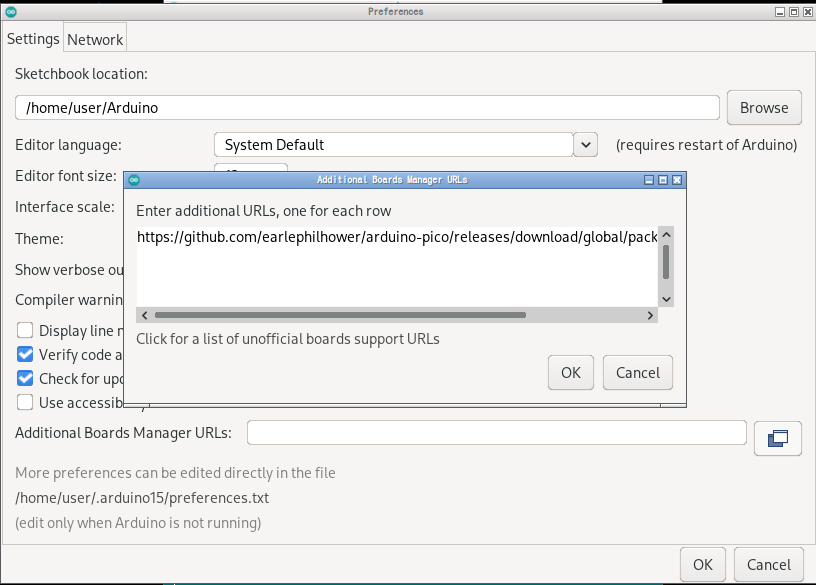Open the Additional Boards Manager URLs editor icon

pos(777,438)
